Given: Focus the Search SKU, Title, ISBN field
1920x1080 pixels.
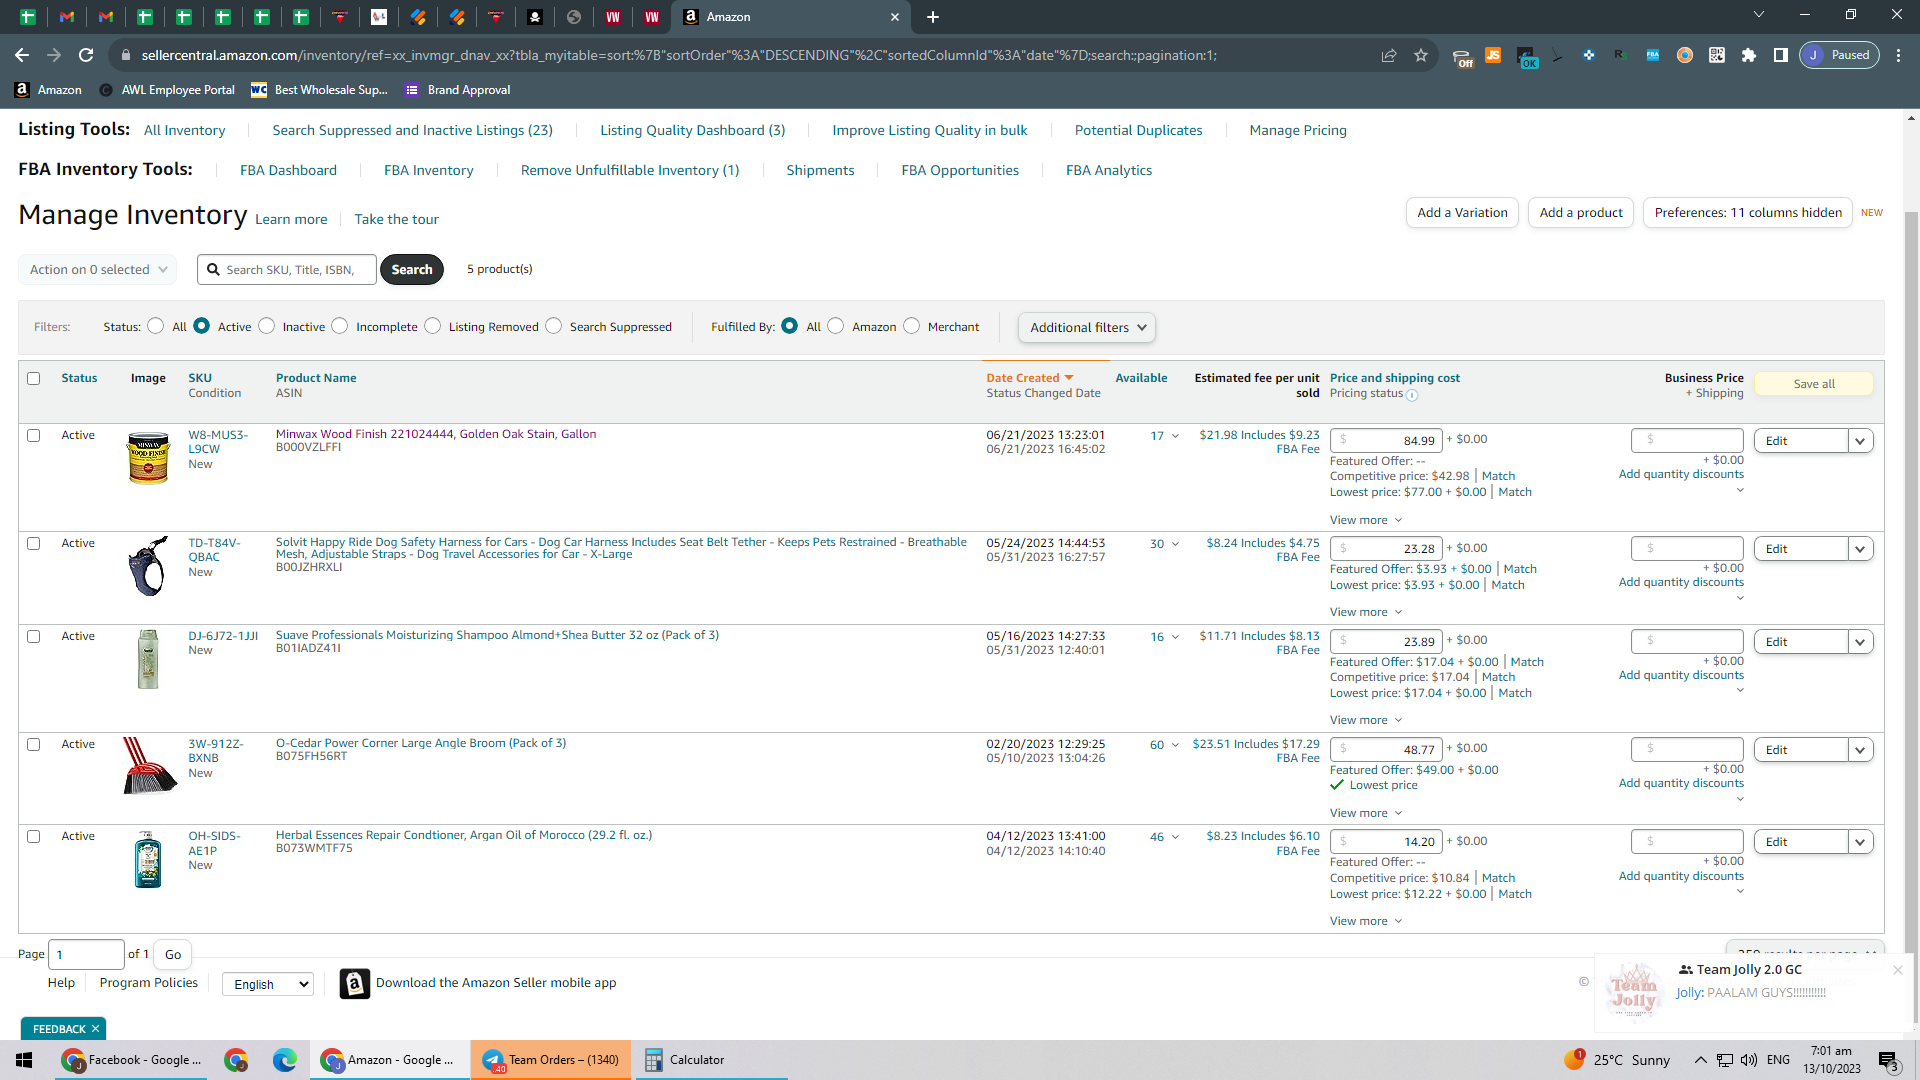Looking at the screenshot, I should coord(287,270).
